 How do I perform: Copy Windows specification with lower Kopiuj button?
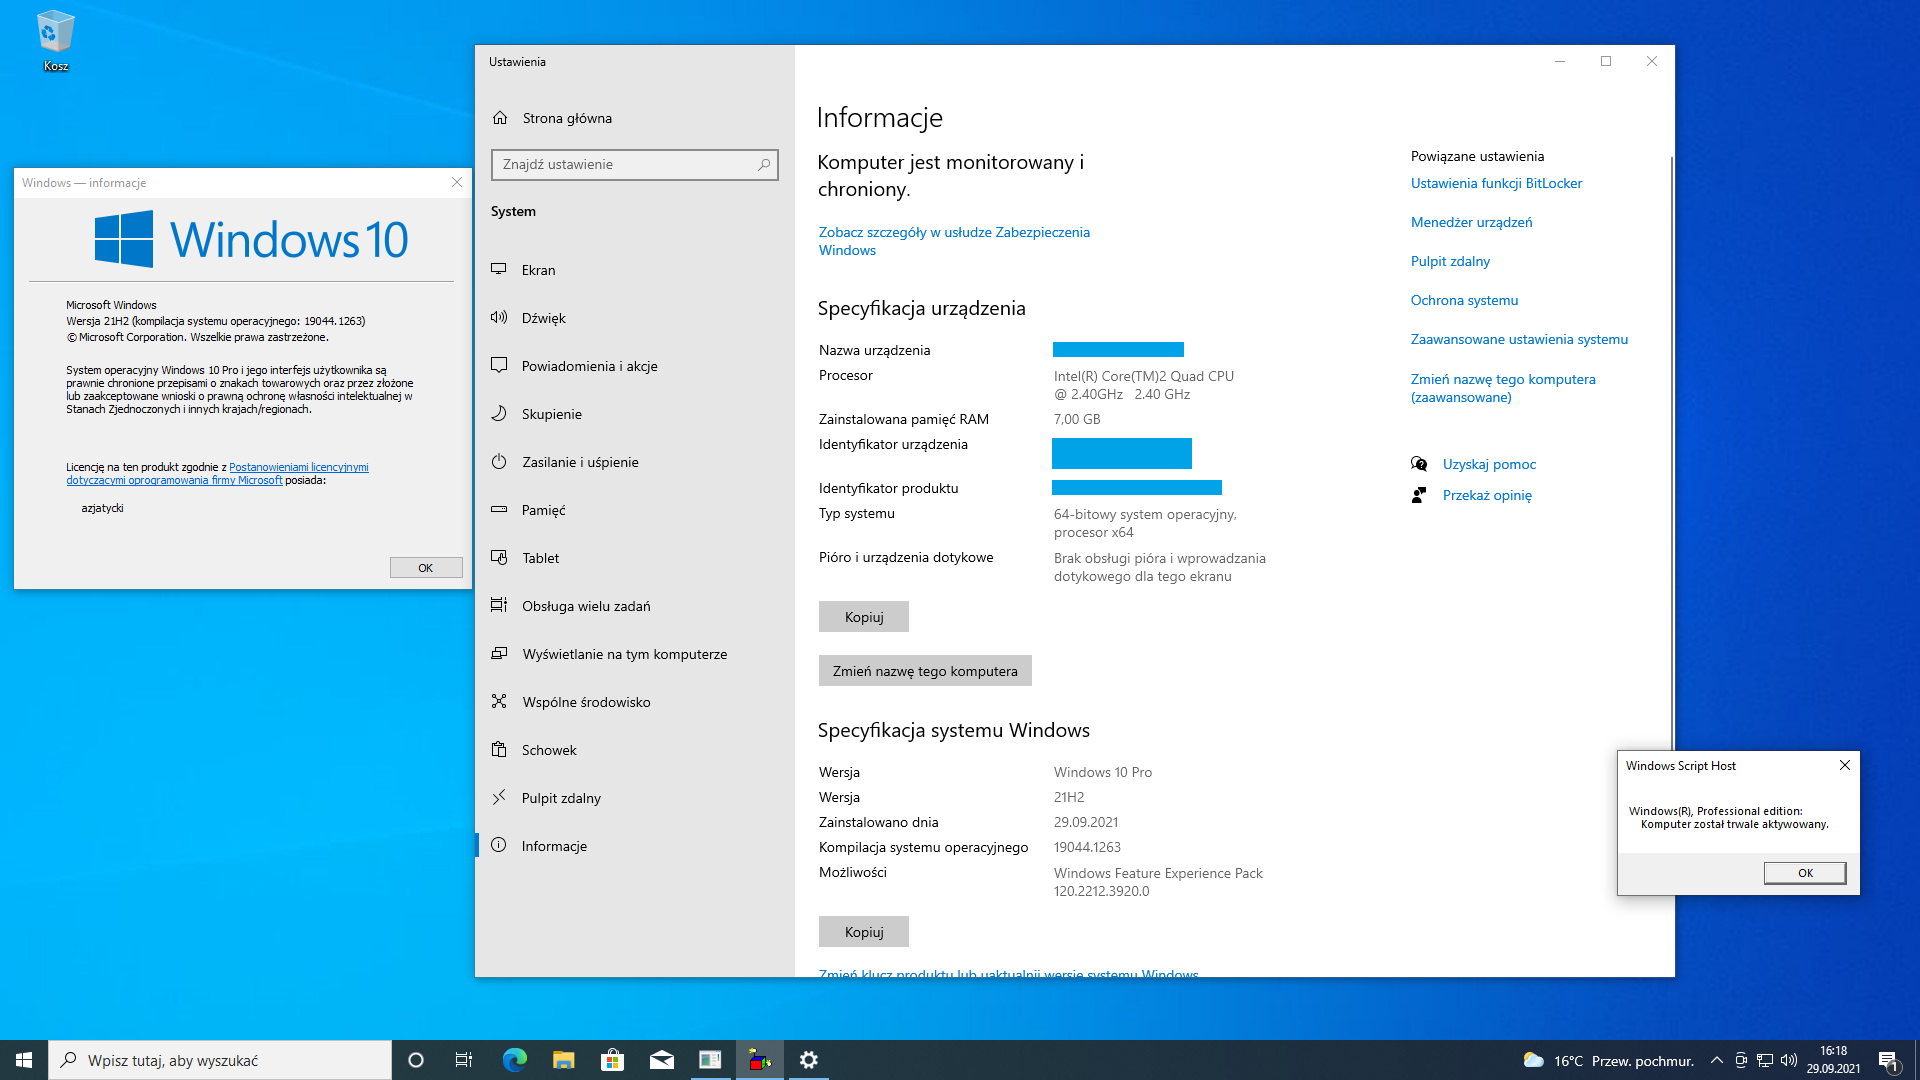click(864, 932)
